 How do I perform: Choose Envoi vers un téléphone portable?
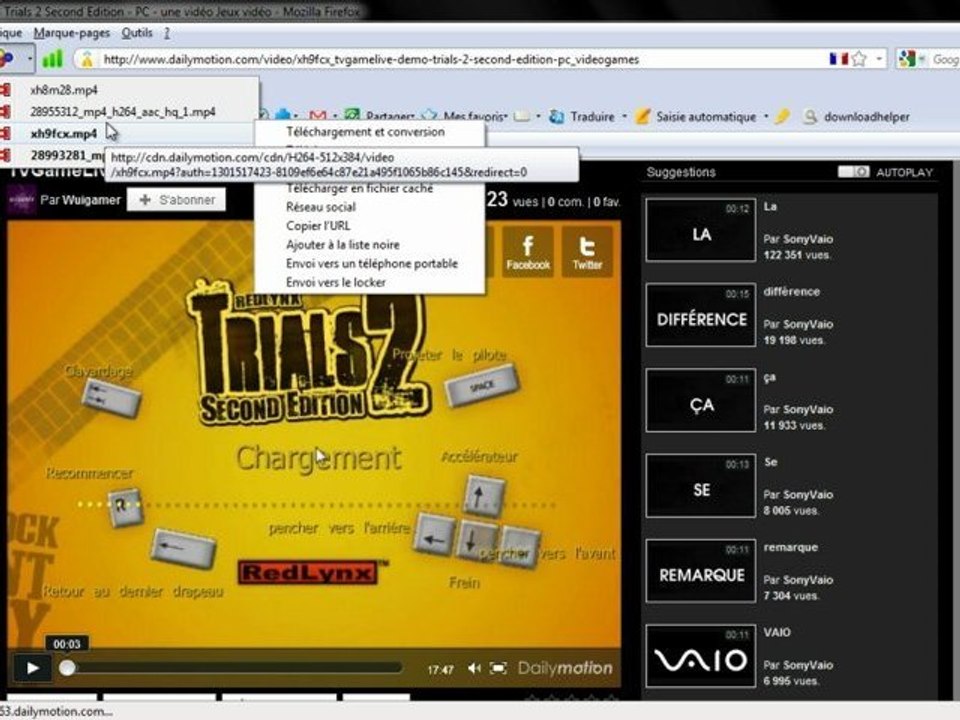(x=372, y=264)
